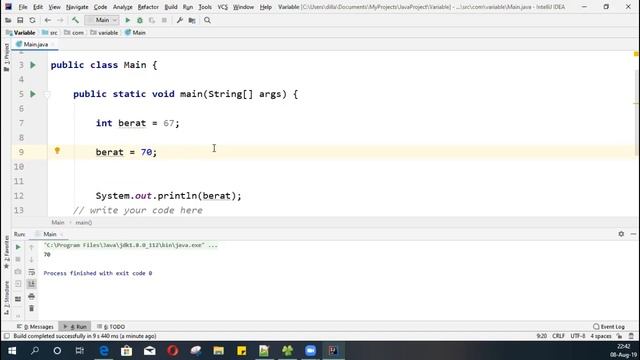Open Settings with the wrench icon

pyautogui.click(x=180, y=20)
